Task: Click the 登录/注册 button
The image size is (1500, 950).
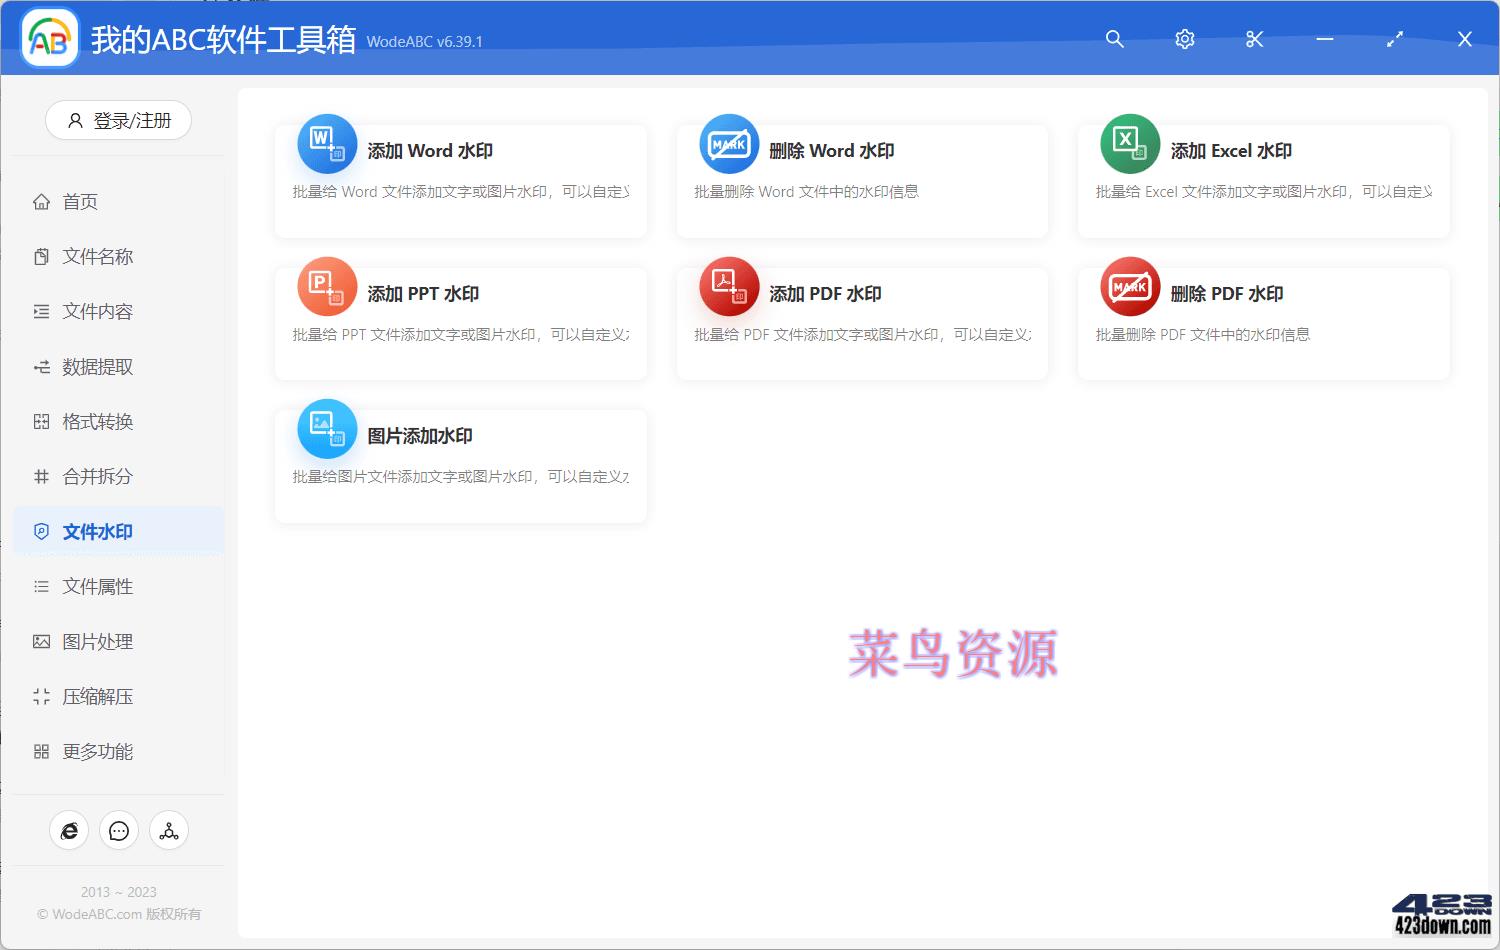Action: [118, 120]
